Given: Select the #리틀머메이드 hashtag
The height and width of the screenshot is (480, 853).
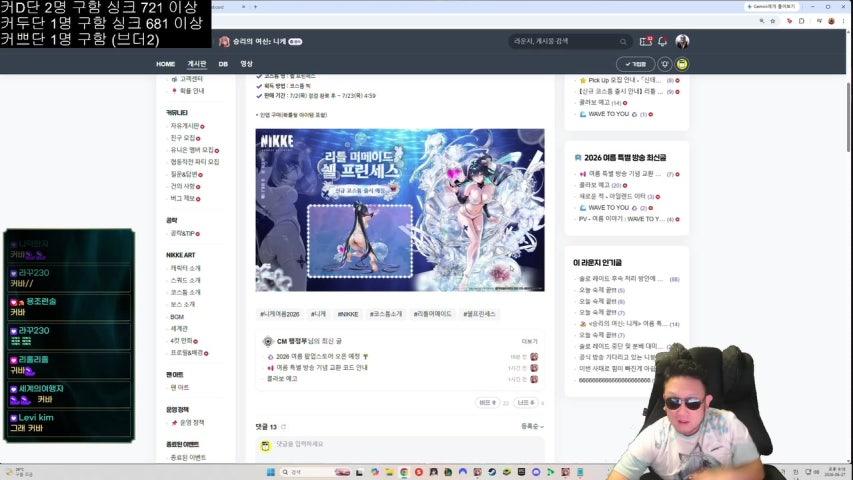Looking at the screenshot, I should 432,314.
